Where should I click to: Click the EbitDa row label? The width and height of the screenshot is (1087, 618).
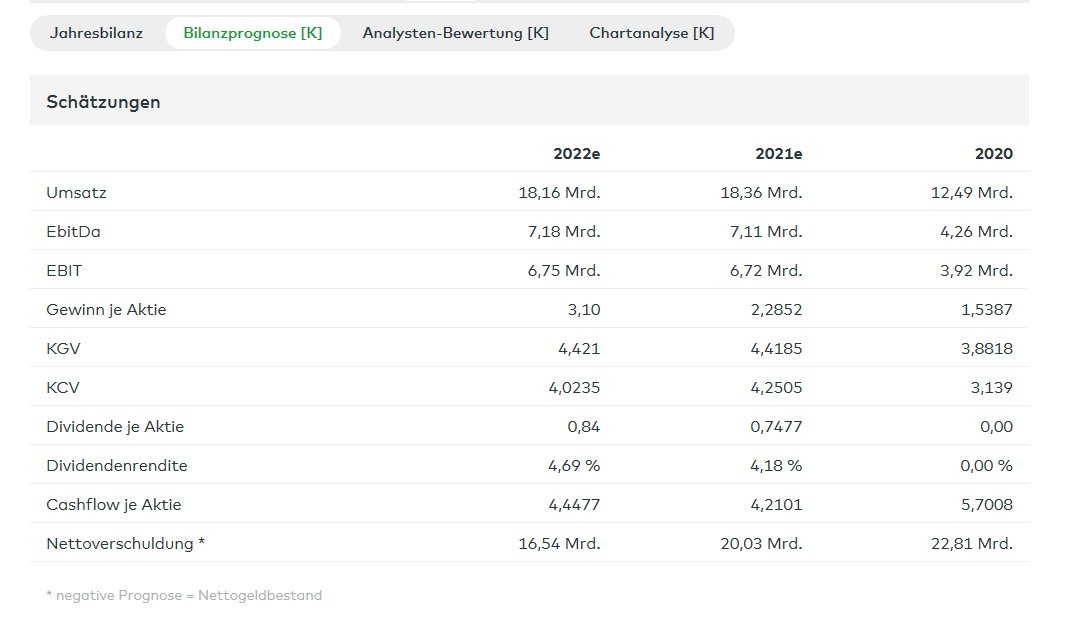click(x=73, y=231)
